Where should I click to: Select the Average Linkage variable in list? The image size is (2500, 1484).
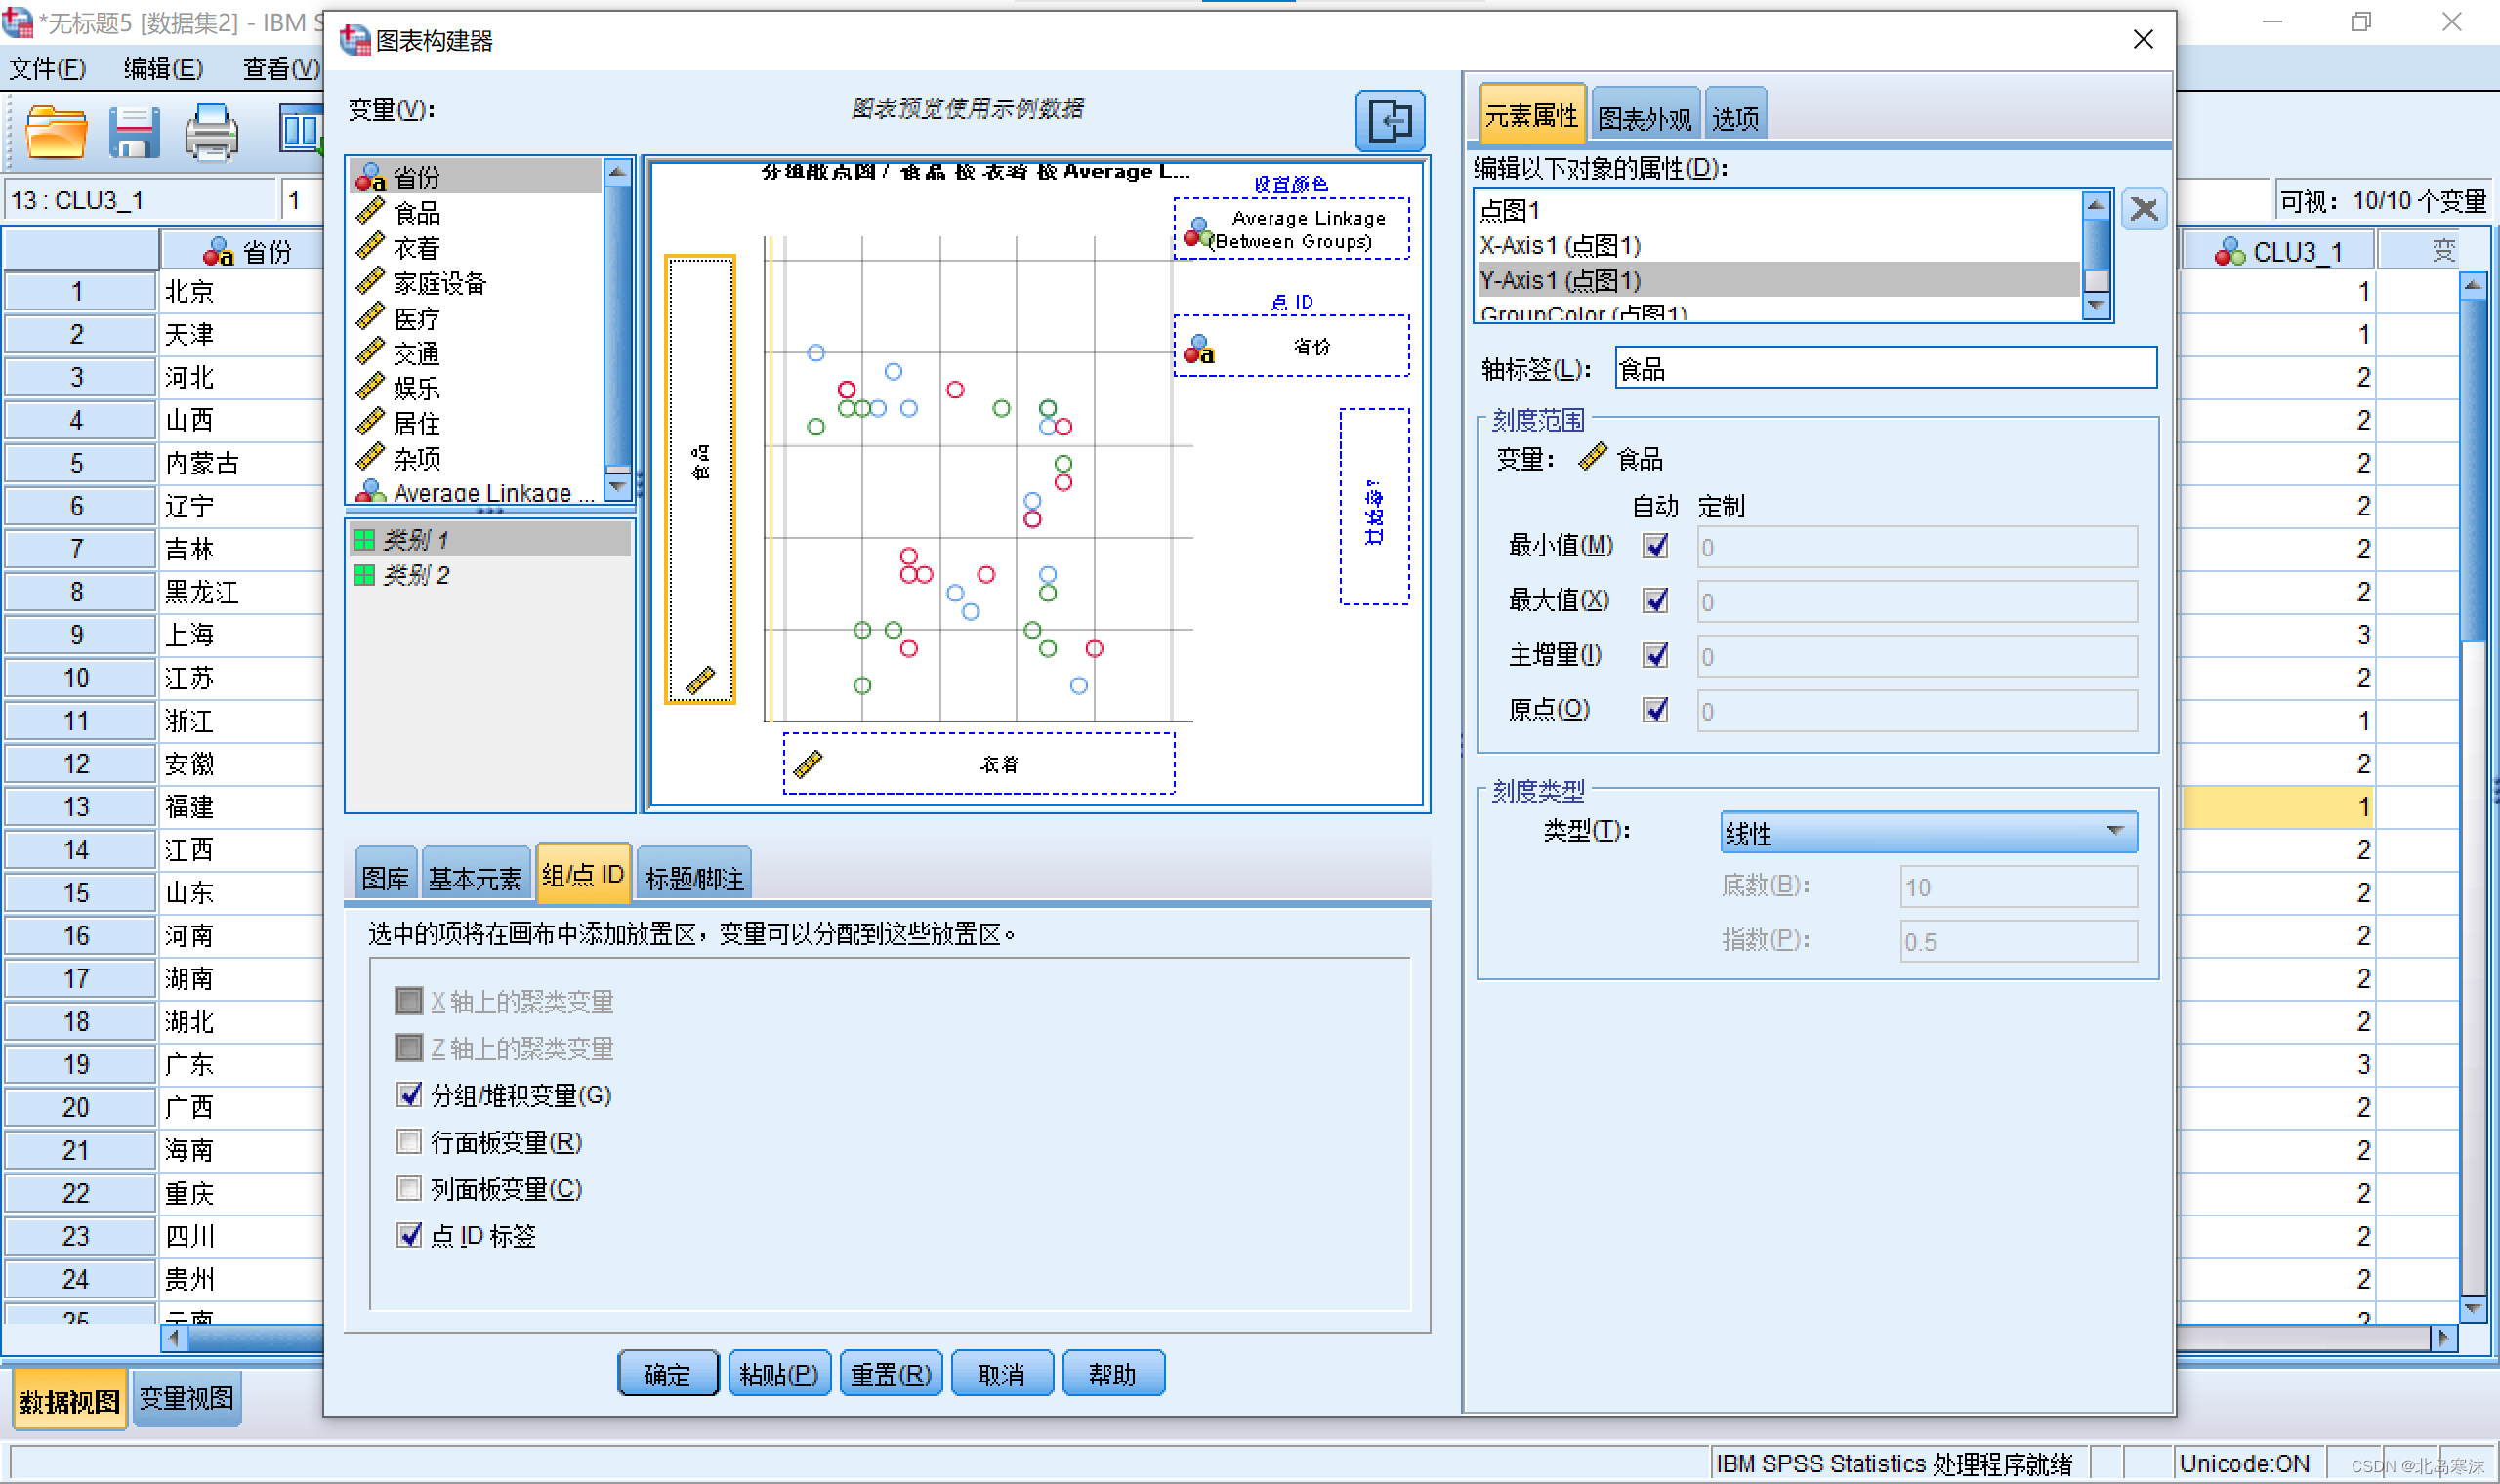[x=477, y=491]
